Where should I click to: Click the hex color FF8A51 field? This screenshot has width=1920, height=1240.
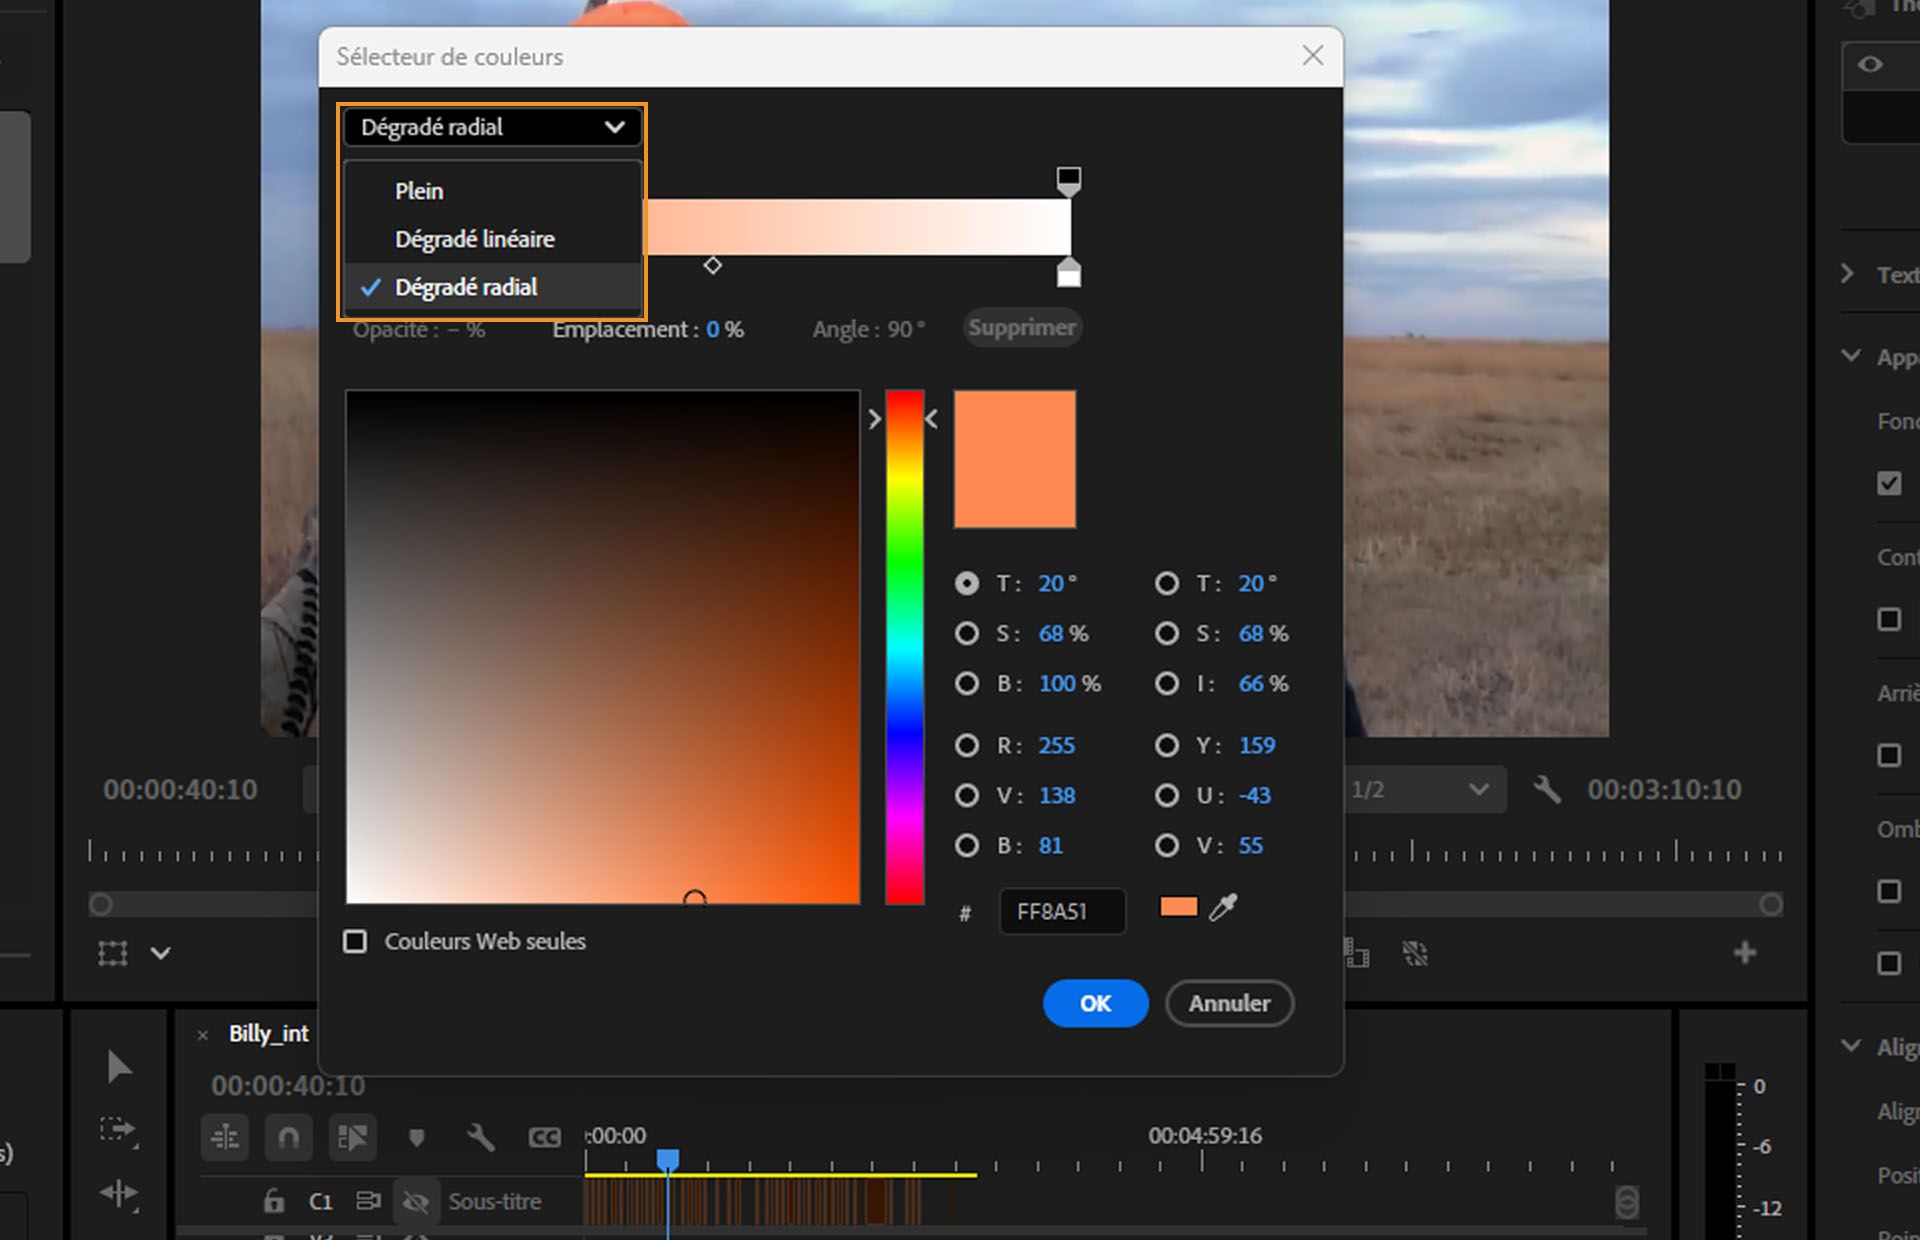pos(1060,911)
